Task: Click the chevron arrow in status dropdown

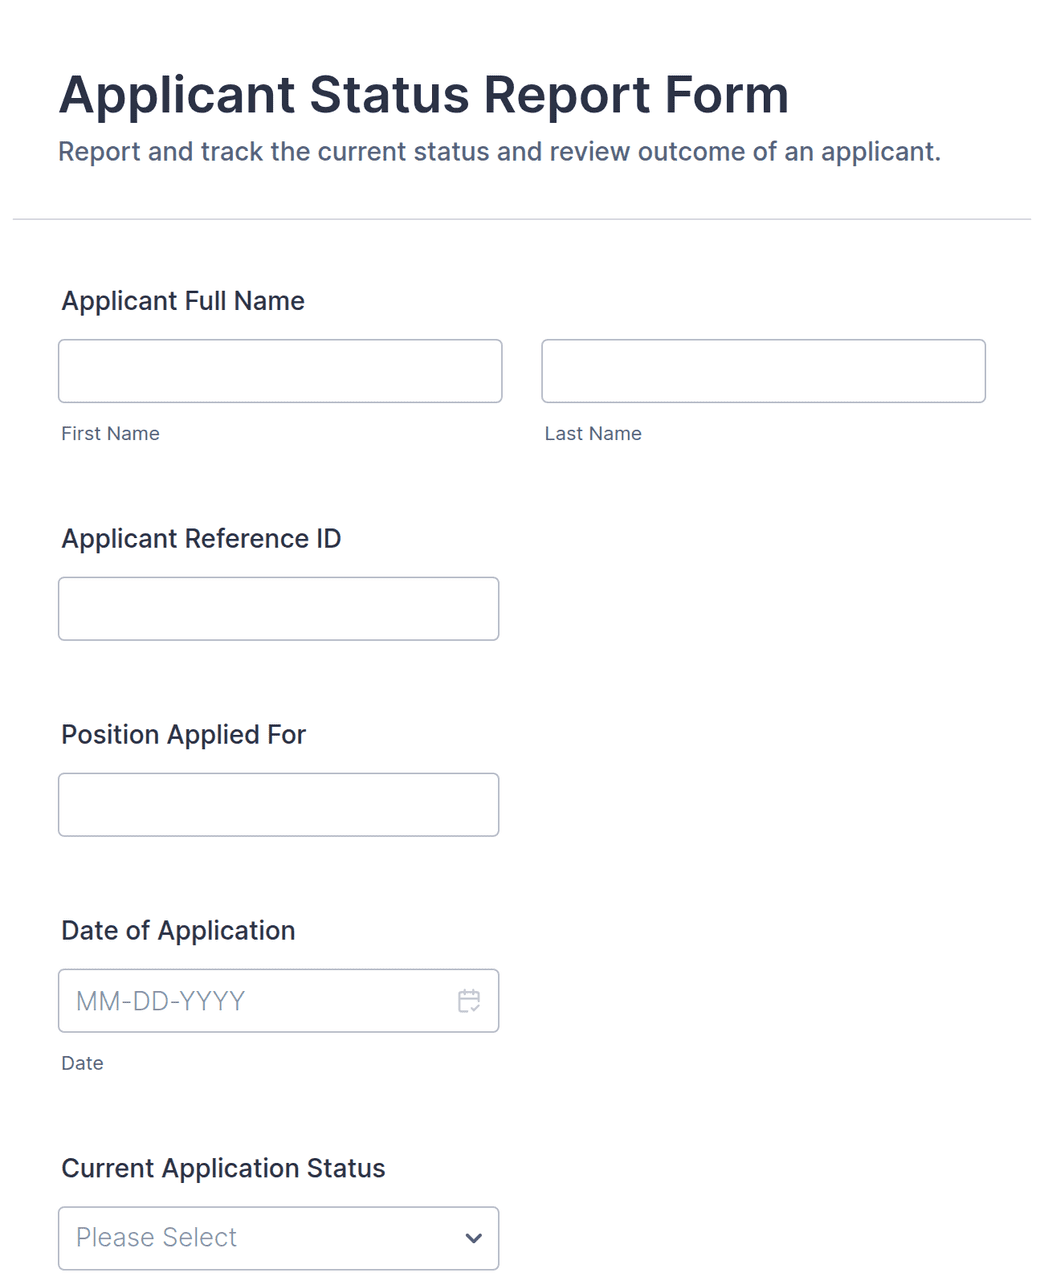Action: point(474,1238)
